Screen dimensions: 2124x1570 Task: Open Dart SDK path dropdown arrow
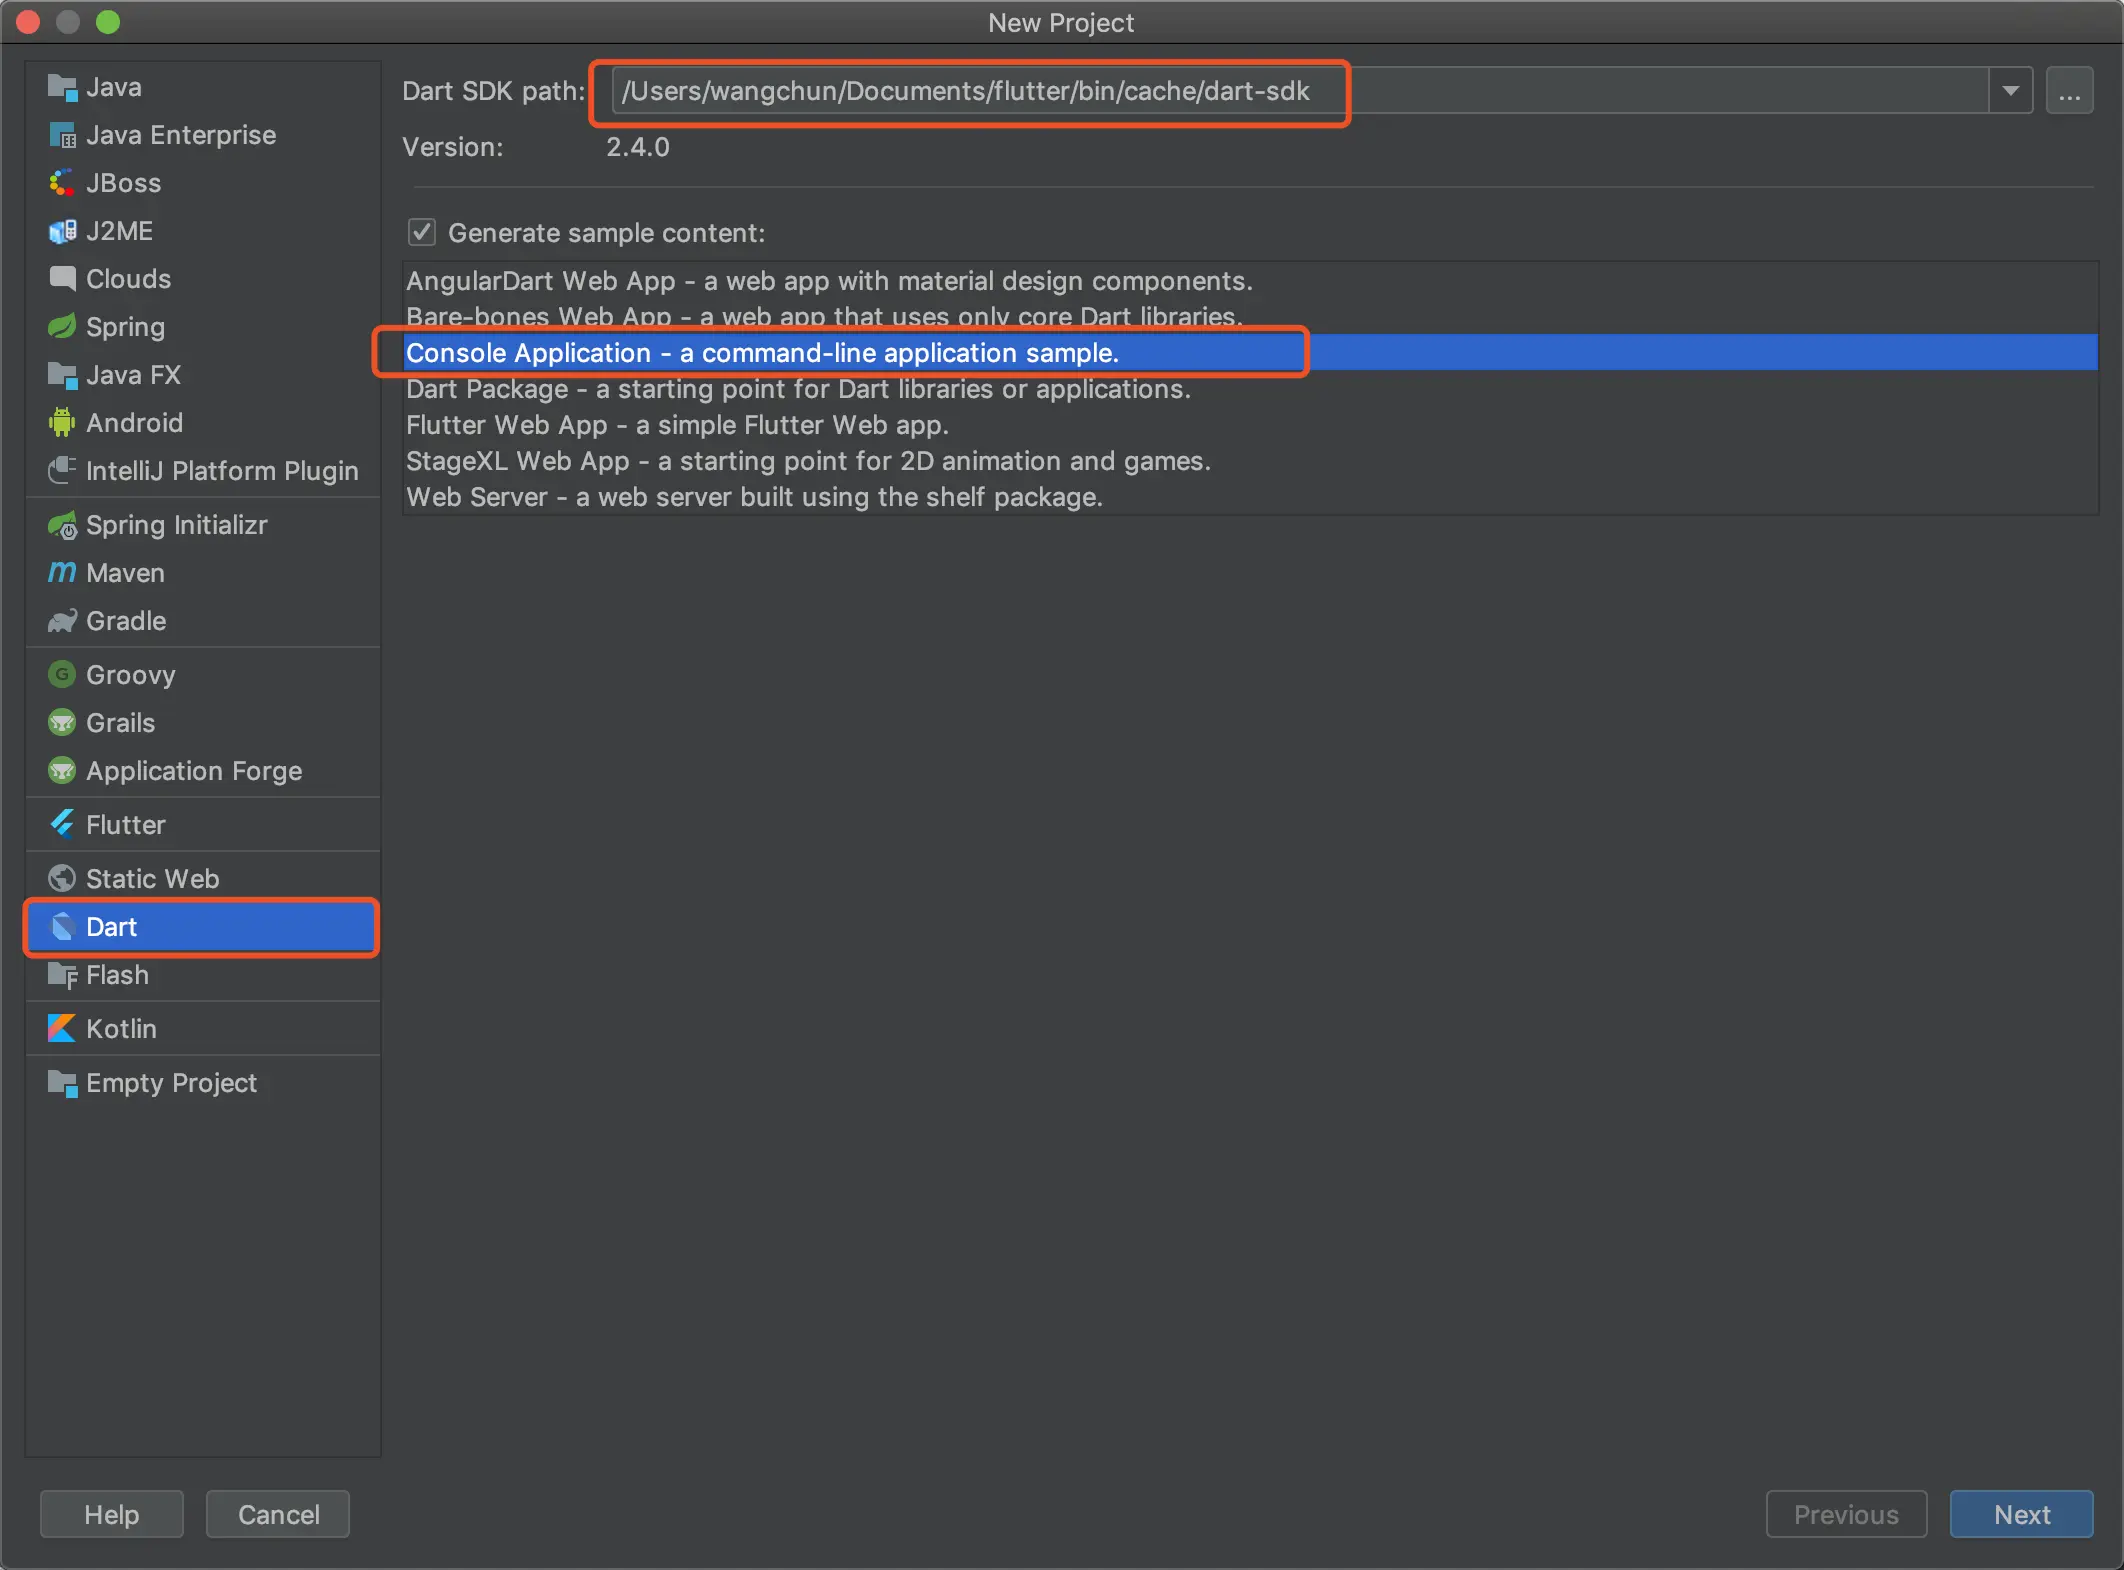coord(2010,91)
